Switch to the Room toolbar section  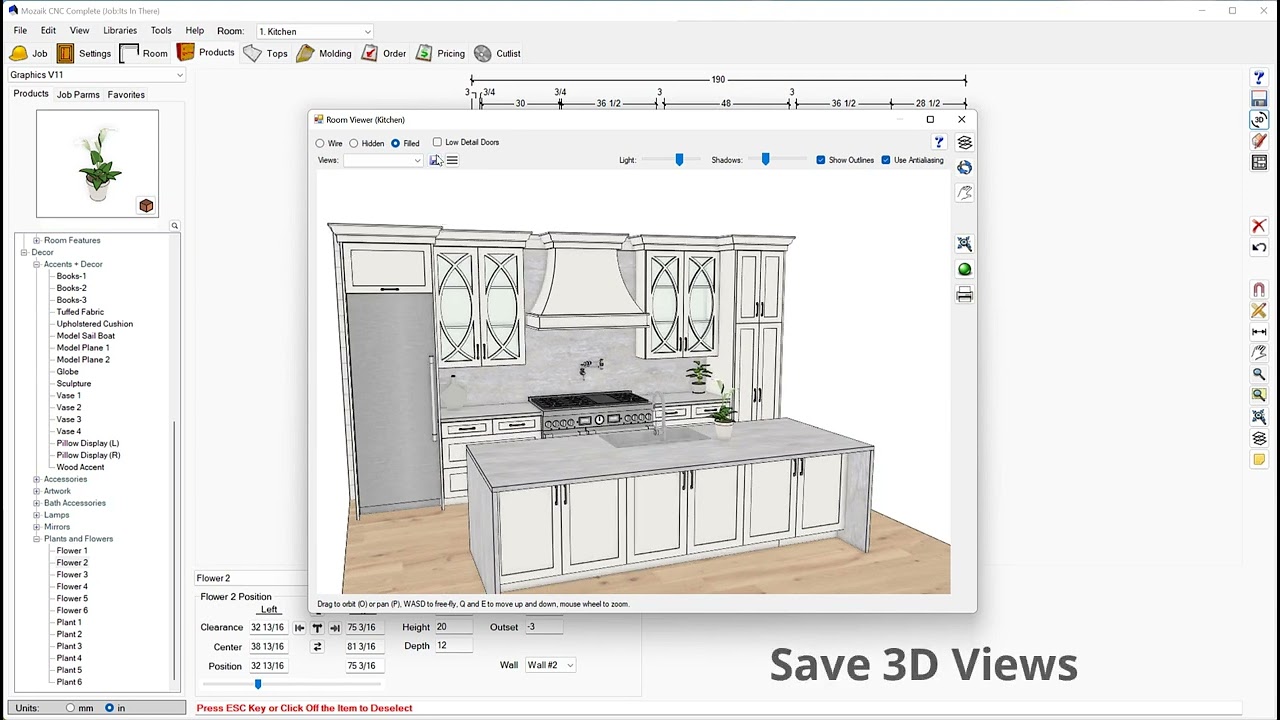point(144,53)
